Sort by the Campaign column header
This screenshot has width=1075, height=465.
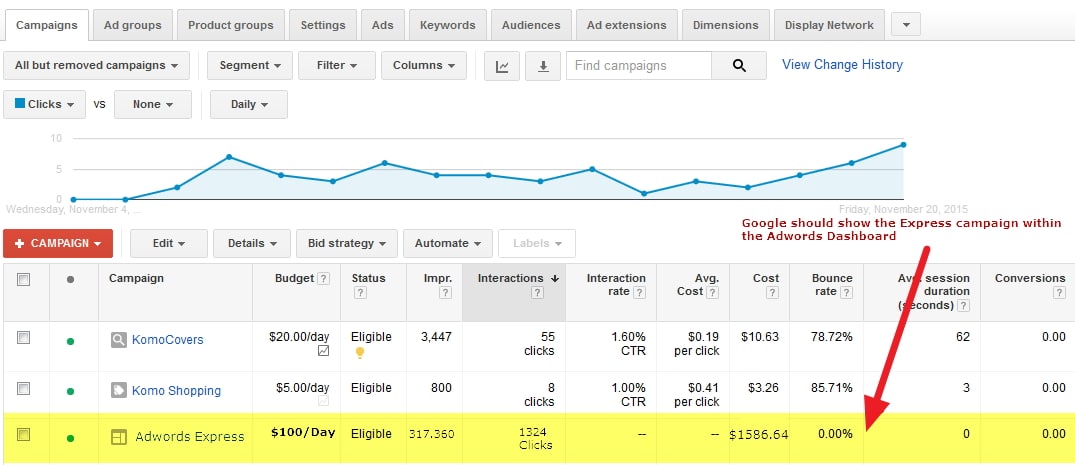coord(136,278)
